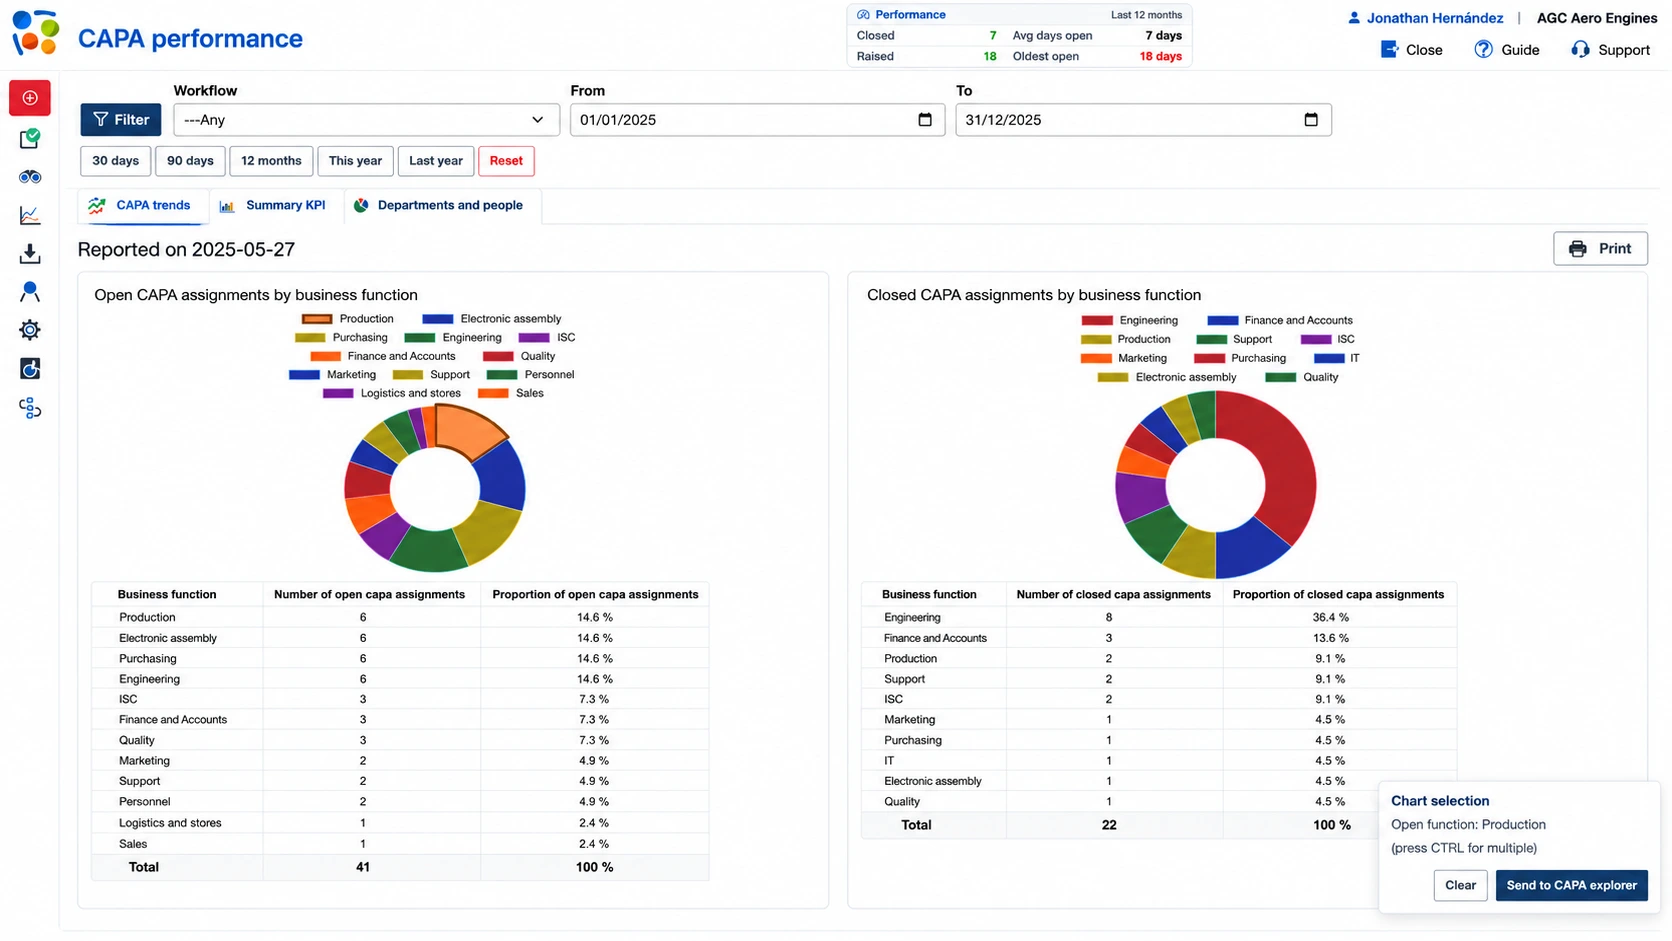Select the highlighted Production slice of open chart
Image resolution: width=1672 pixels, height=941 pixels.
(467, 430)
